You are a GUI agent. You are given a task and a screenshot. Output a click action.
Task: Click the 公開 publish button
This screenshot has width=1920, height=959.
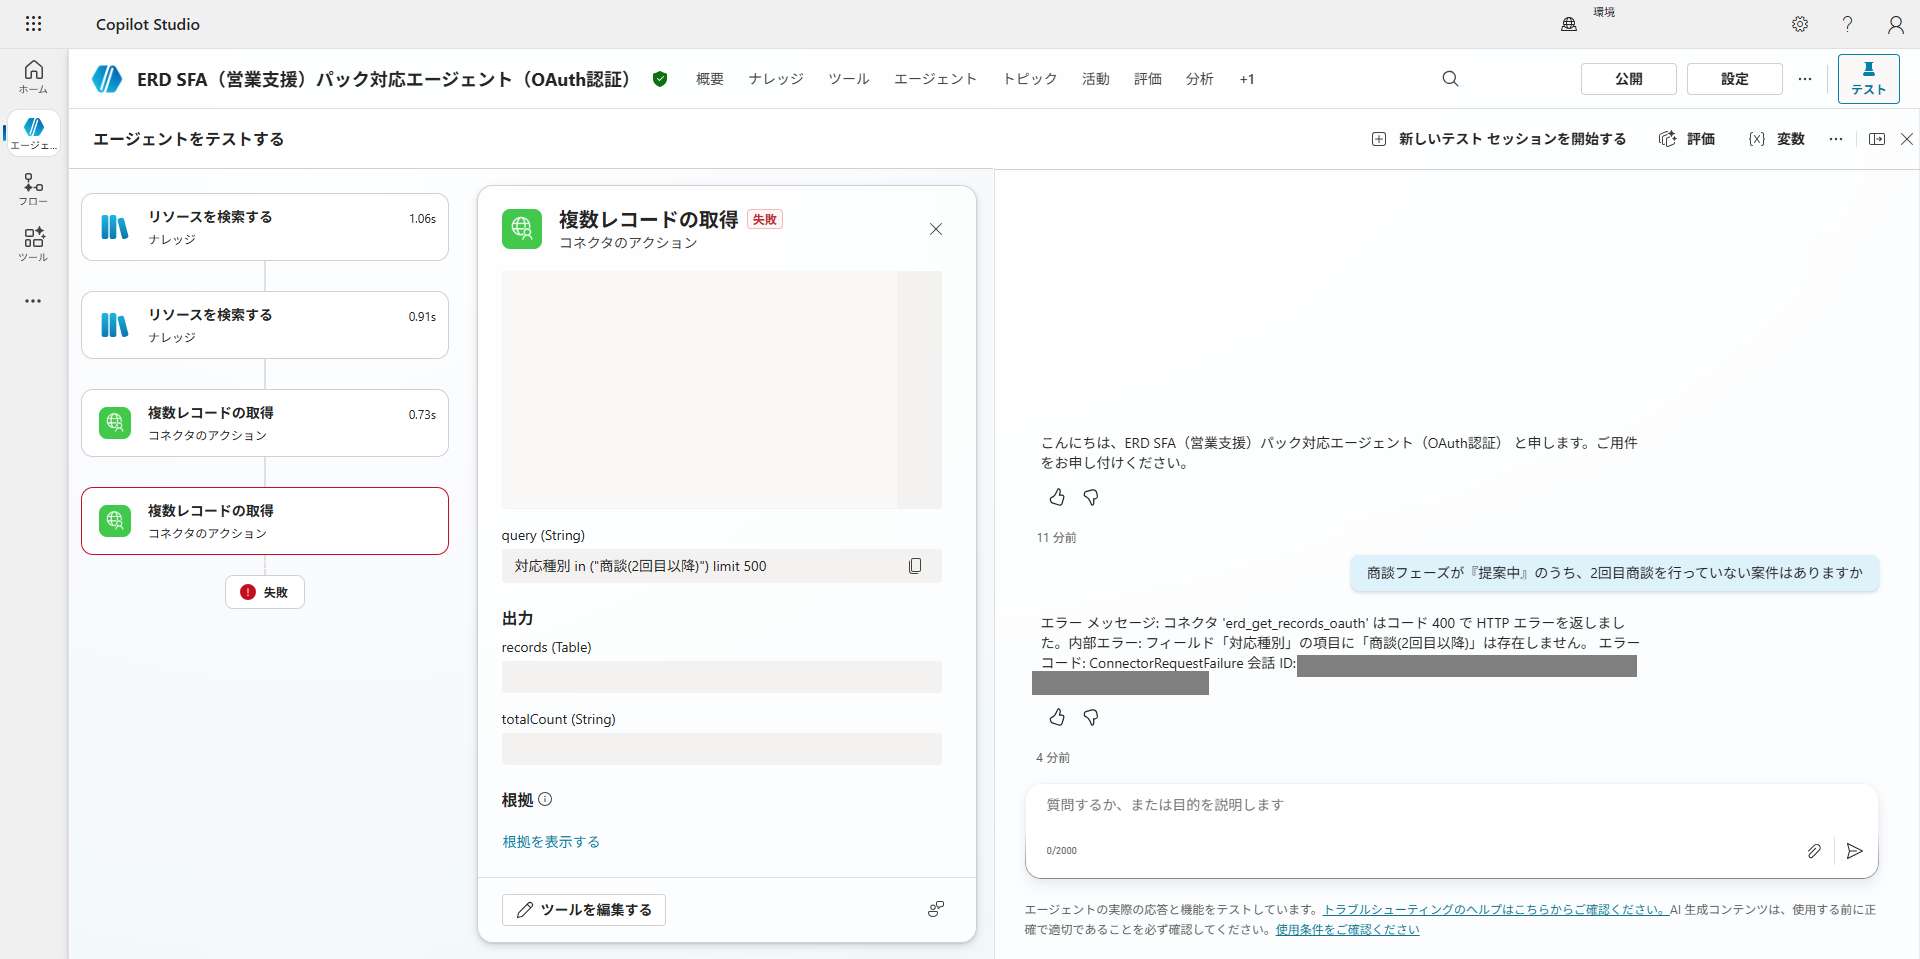point(1628,79)
